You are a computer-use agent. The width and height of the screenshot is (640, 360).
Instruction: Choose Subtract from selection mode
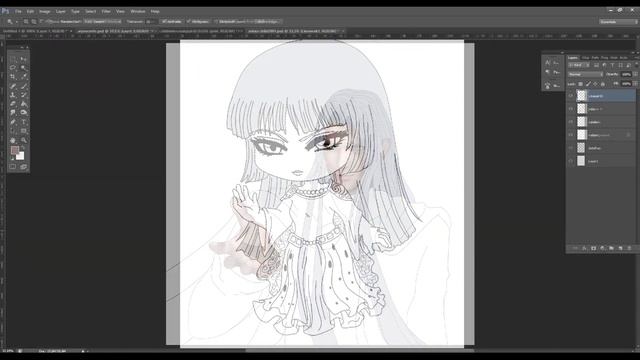pyautogui.click(x=41, y=21)
